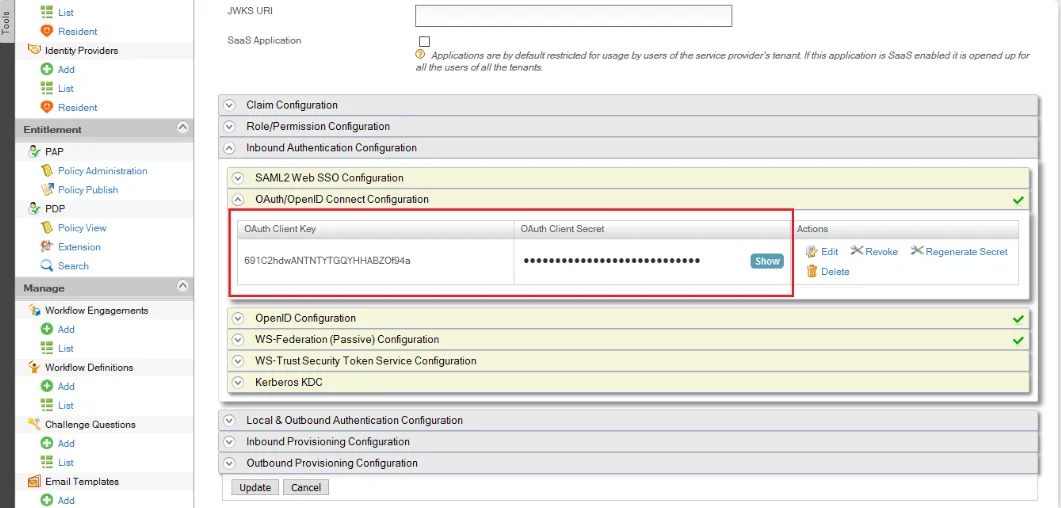This screenshot has height=508, width=1061.
Task: Click the Edit link in Actions
Action: [830, 252]
